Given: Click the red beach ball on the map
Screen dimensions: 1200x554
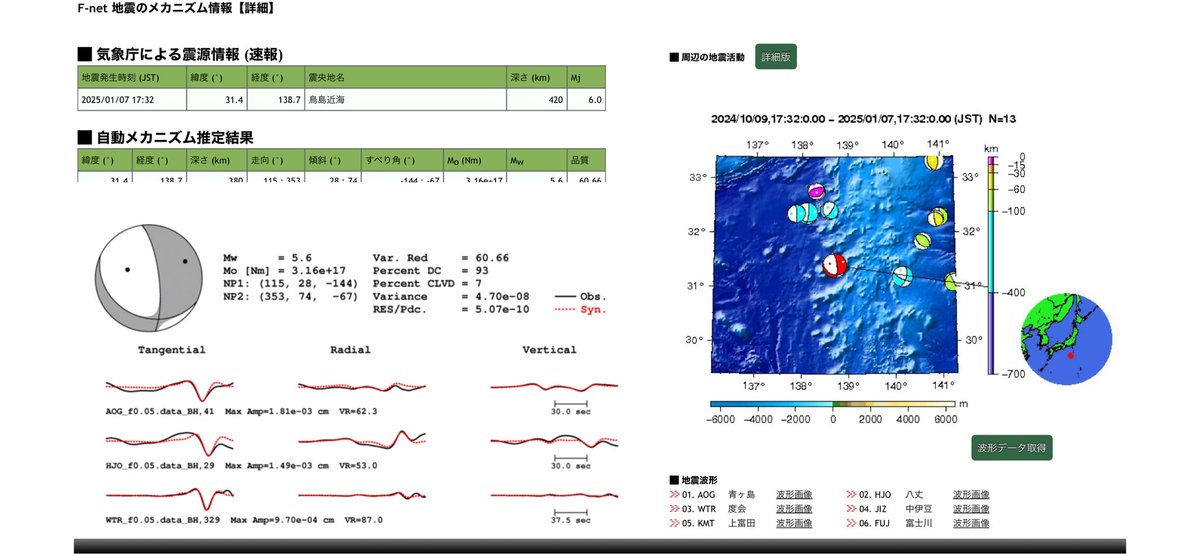Looking at the screenshot, I should pyautogui.click(x=834, y=265).
